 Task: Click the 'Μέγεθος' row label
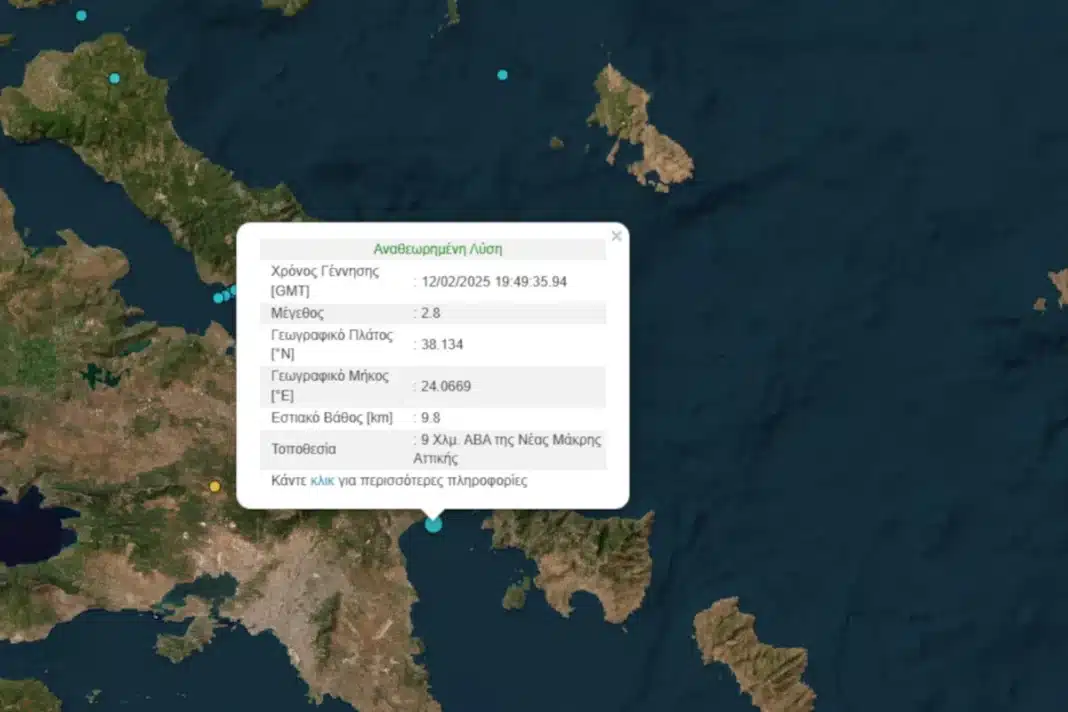tap(297, 313)
